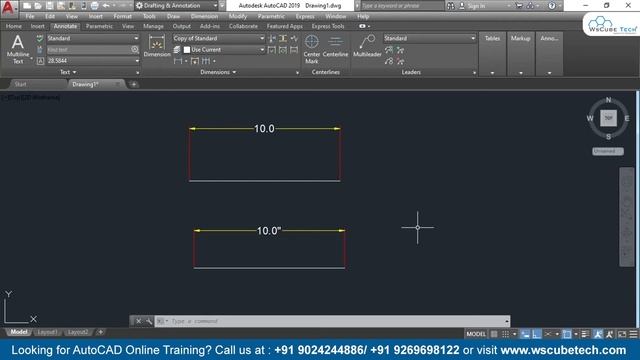Screen dimensions: 640x360
Task: Toggle Clean Screen in status bar
Action: point(622,334)
